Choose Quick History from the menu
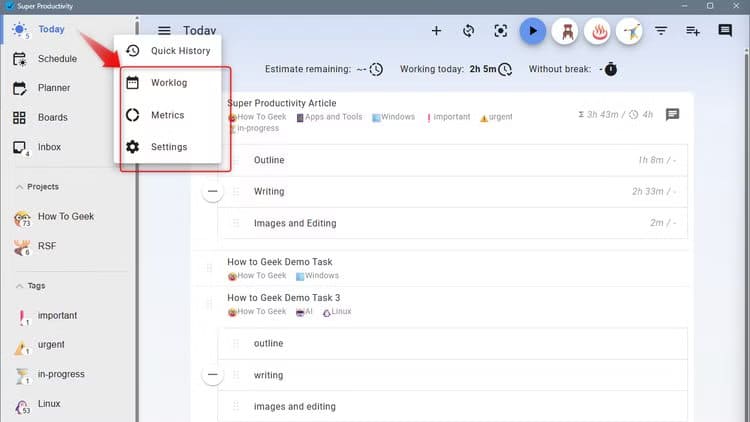Image resolution: width=750 pixels, height=422 pixels. 168,51
